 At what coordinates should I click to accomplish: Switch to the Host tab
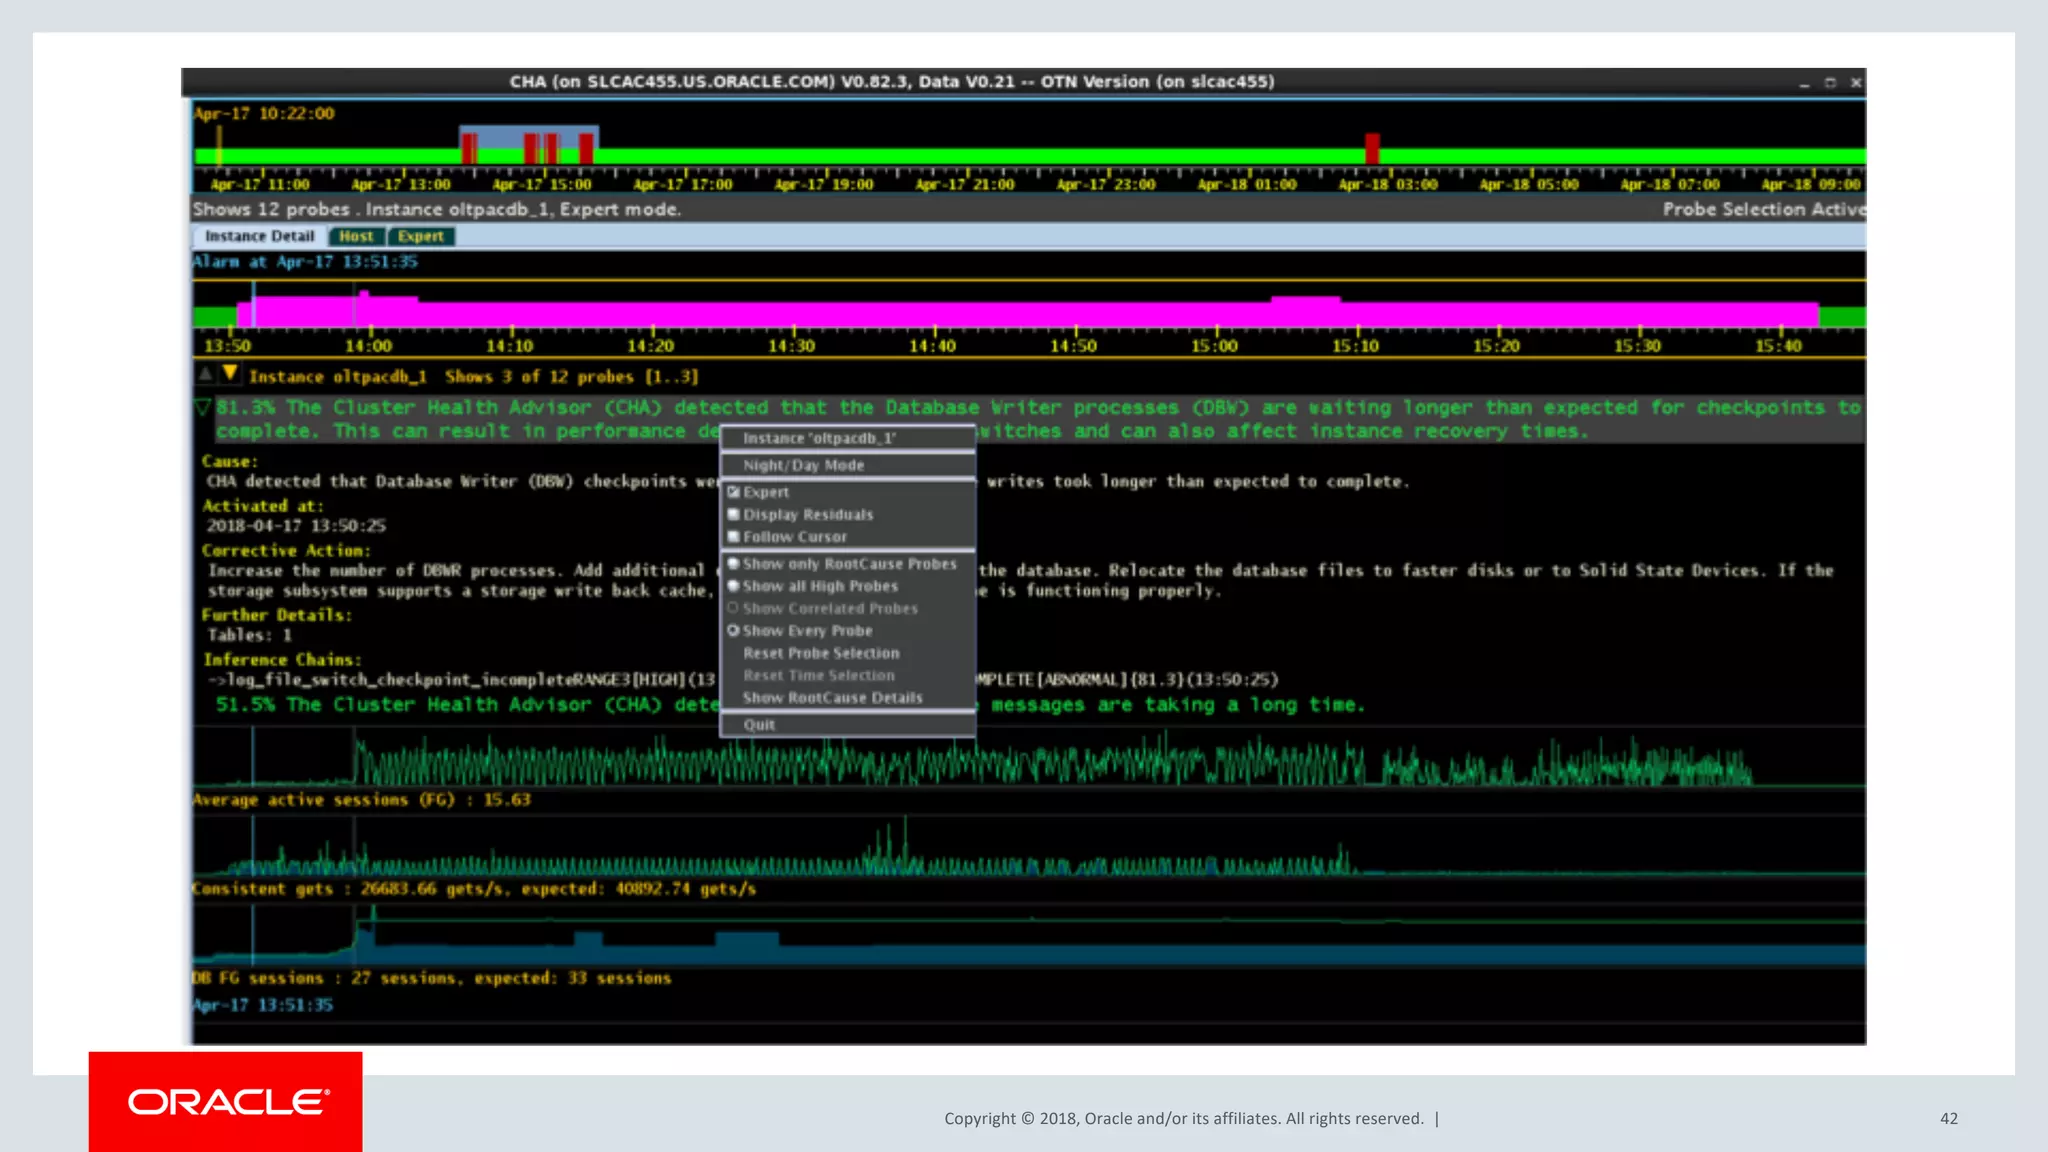point(356,236)
